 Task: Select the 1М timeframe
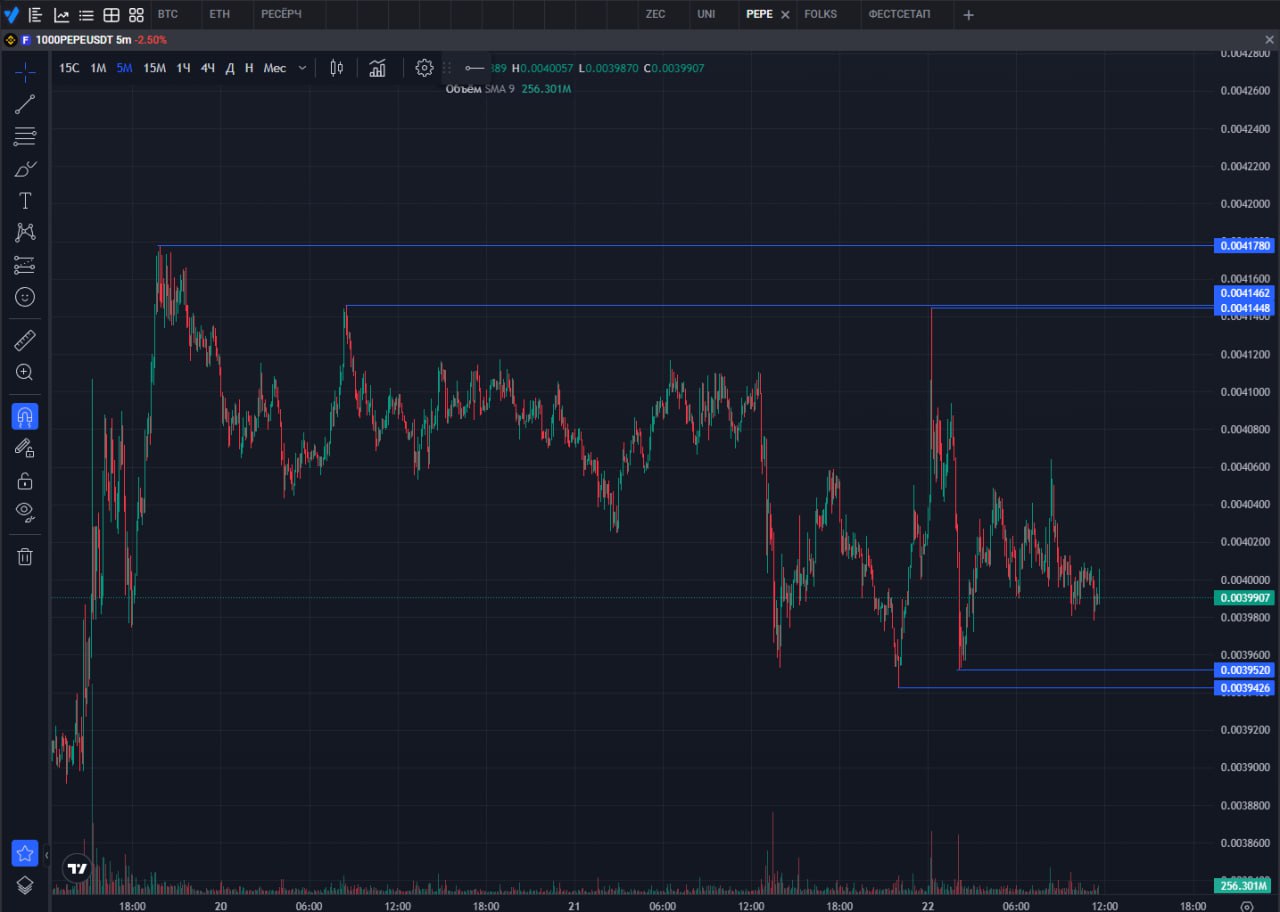coord(98,68)
